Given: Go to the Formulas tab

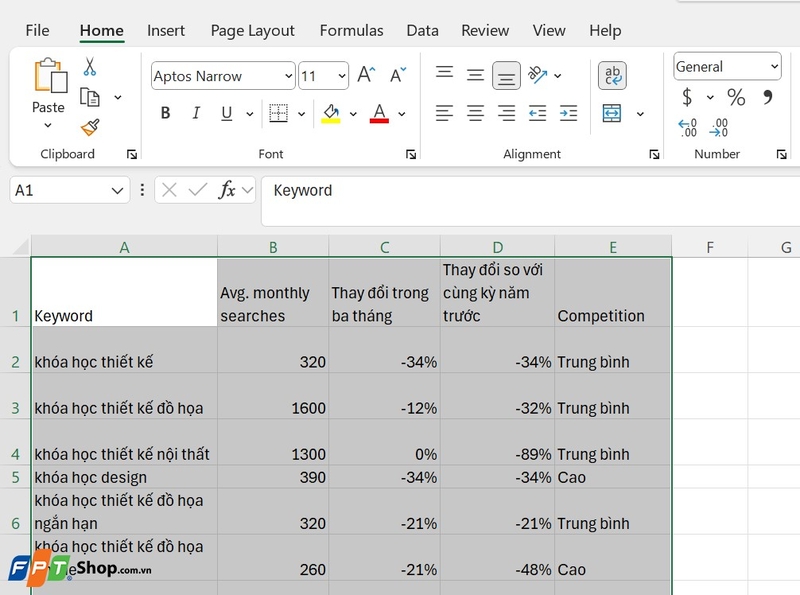Looking at the screenshot, I should click(x=352, y=31).
